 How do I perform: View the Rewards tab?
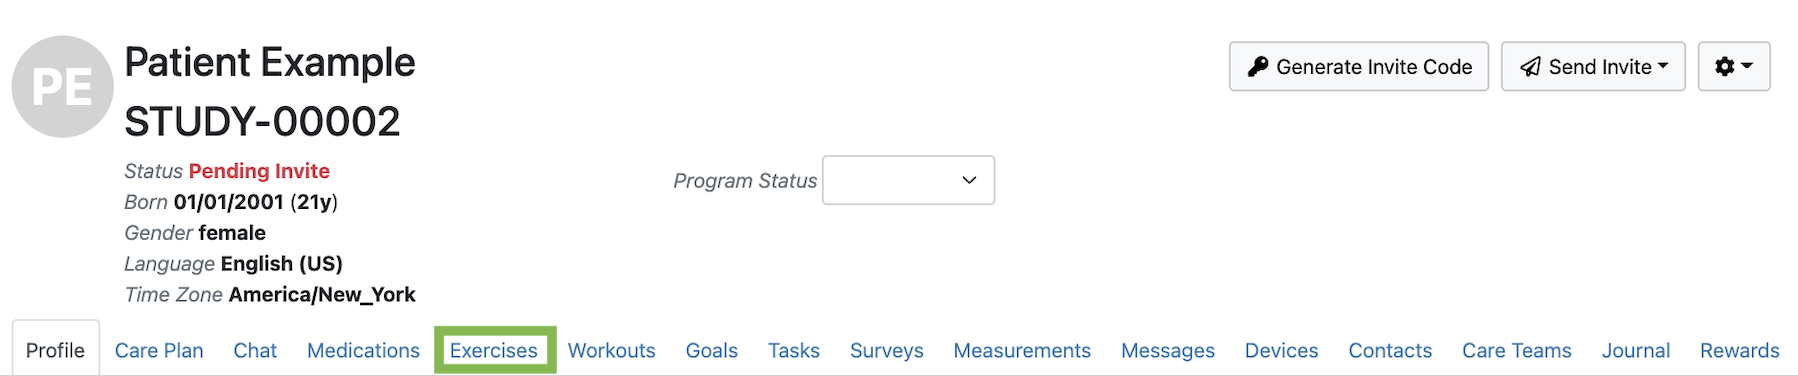[x=1740, y=351]
